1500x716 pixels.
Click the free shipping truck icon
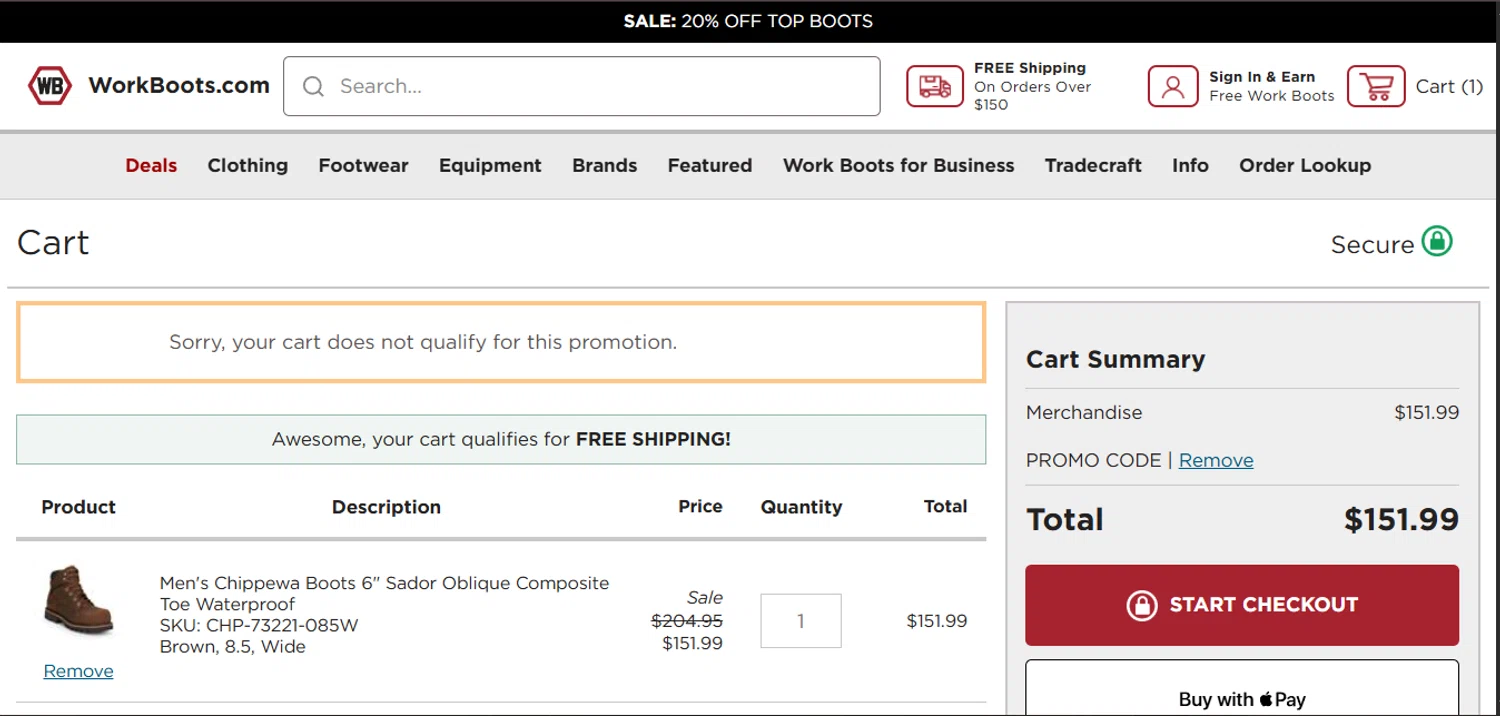934,86
